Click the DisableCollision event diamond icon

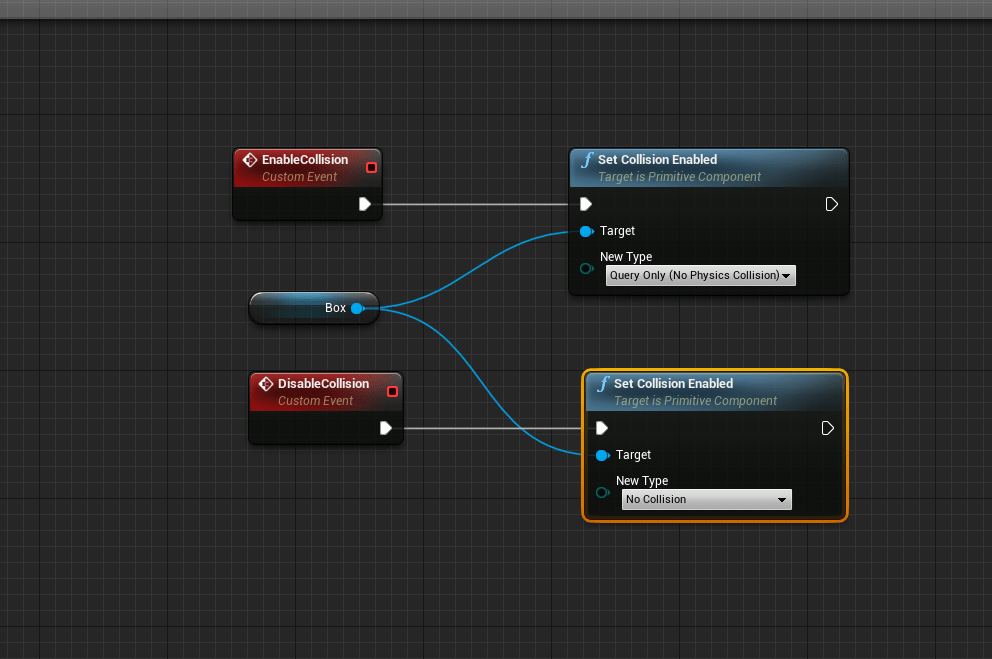point(266,384)
